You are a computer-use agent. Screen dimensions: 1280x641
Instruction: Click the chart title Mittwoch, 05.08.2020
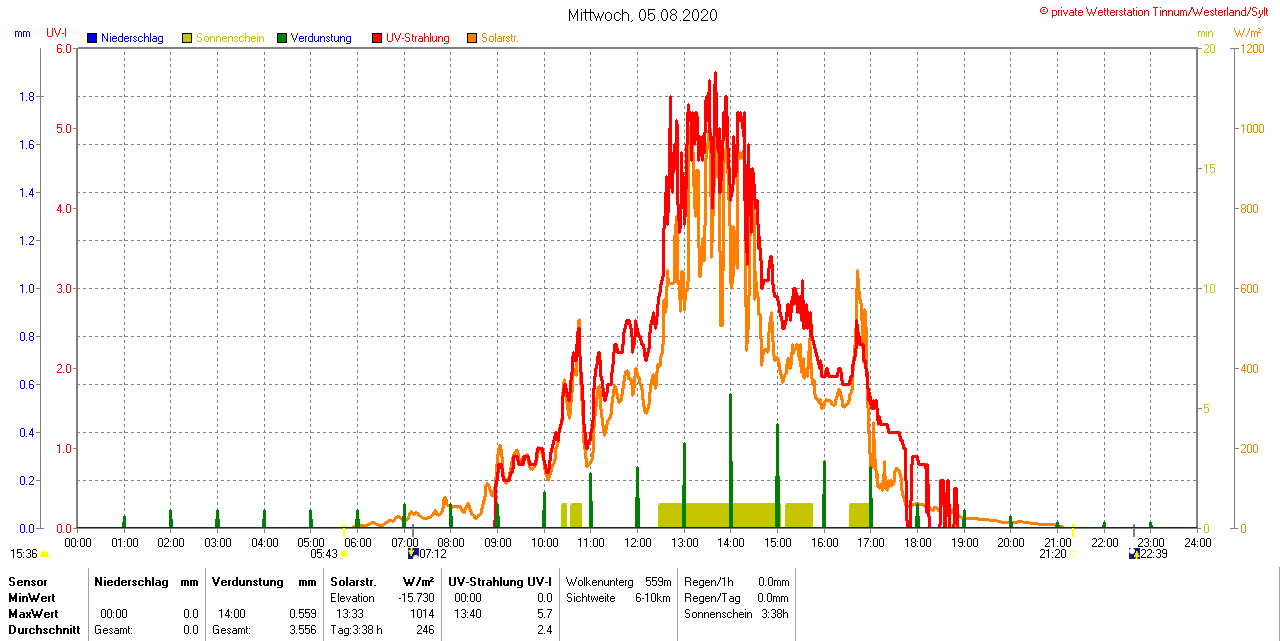pyautogui.click(x=642, y=15)
